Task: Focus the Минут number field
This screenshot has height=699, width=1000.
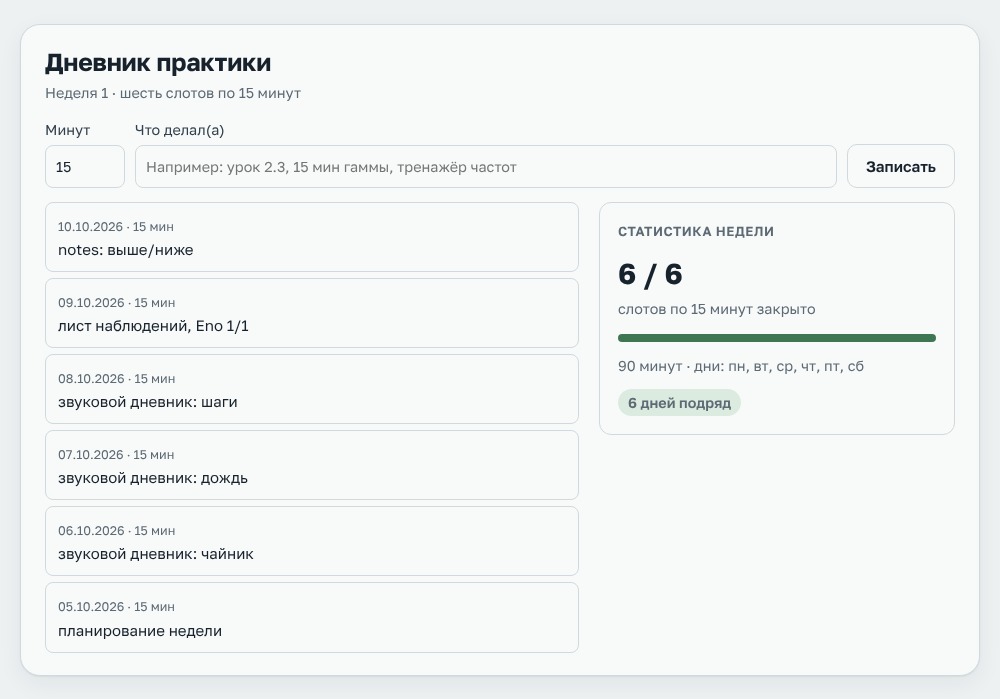Action: [x=85, y=166]
